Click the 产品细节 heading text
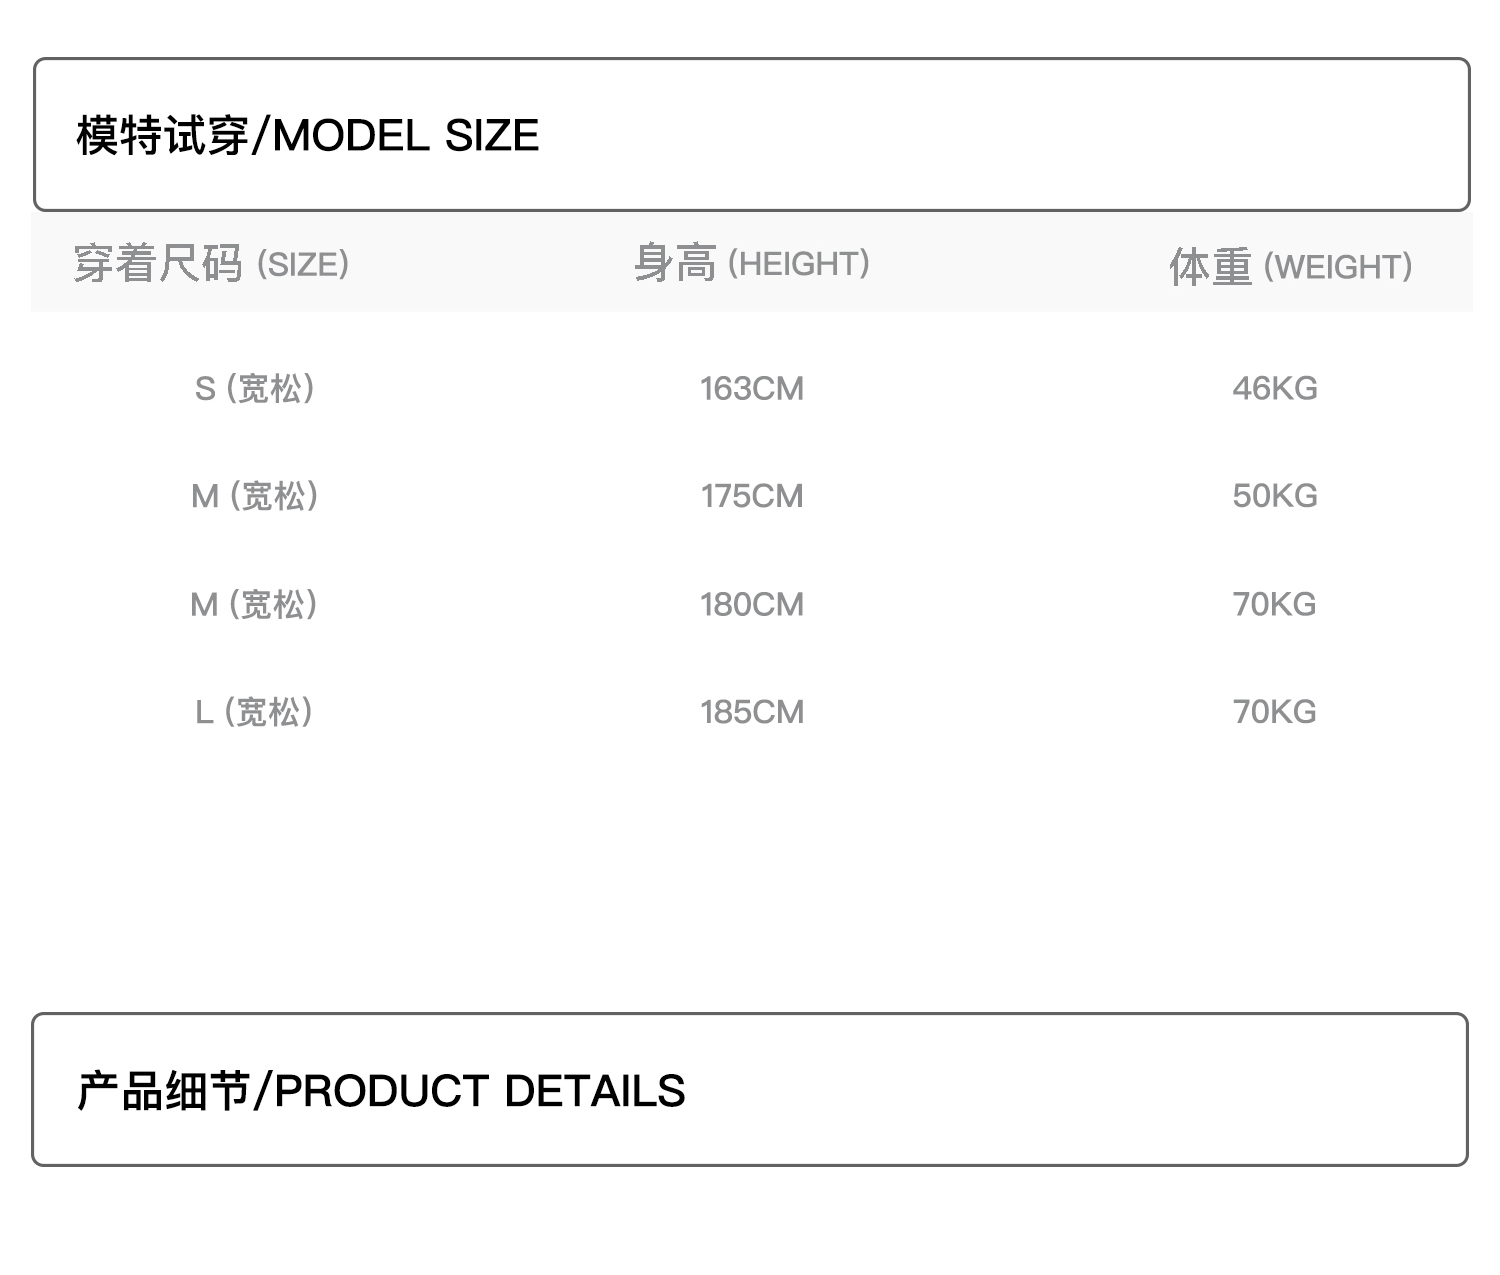Viewport: 1500px width, 1275px height. click(x=163, y=1091)
